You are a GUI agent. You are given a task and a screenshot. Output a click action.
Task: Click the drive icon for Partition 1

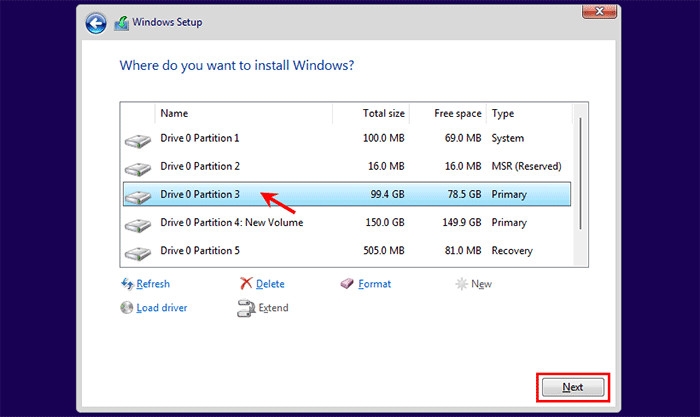click(138, 141)
